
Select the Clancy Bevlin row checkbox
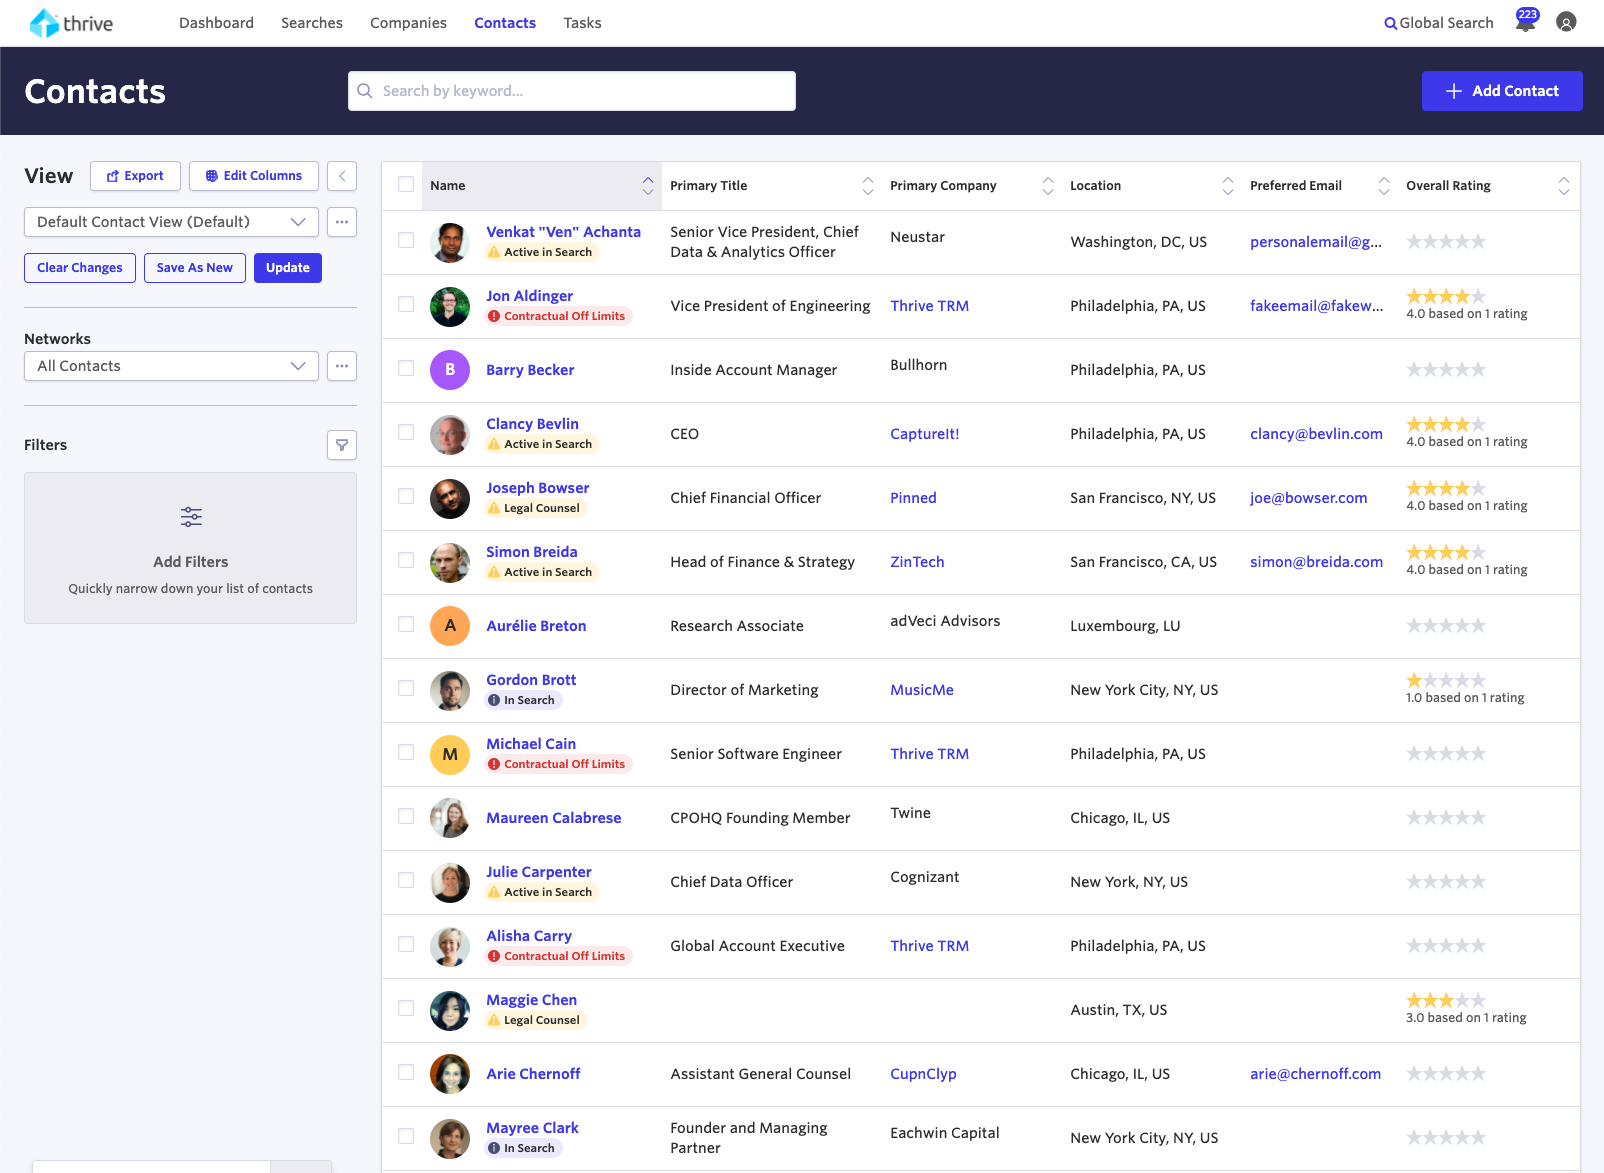[x=406, y=432]
